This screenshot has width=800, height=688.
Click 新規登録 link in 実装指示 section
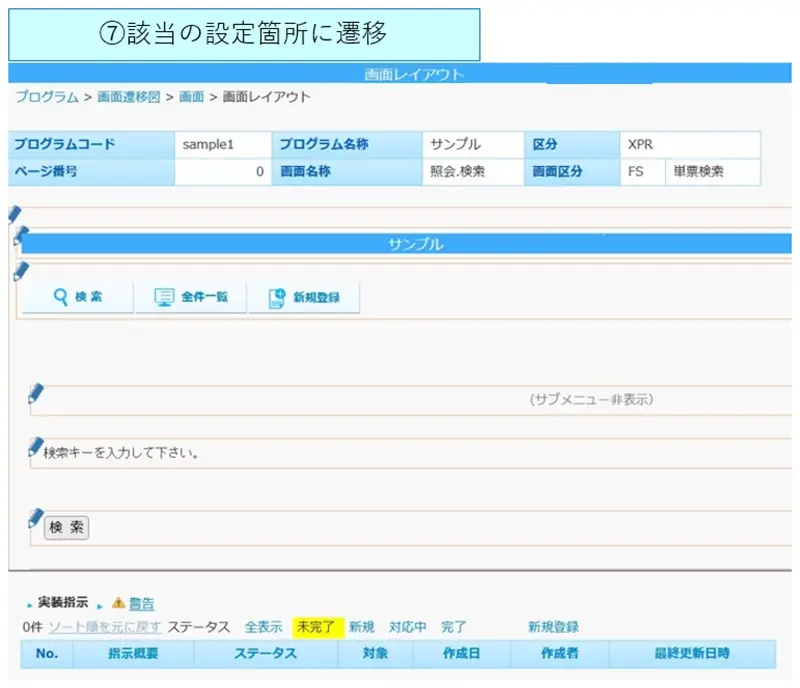point(554,627)
